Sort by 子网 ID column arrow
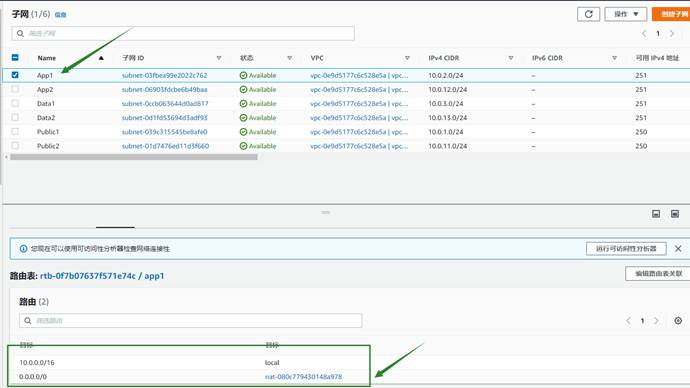 tap(219, 58)
